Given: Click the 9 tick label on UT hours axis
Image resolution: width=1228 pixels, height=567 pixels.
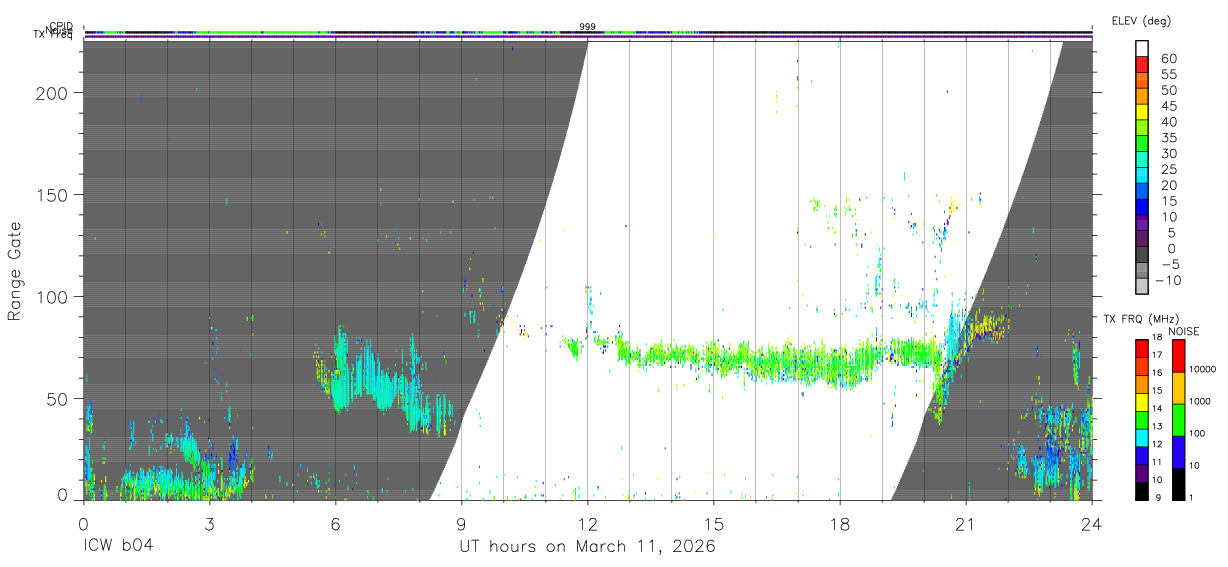Looking at the screenshot, I should click(x=461, y=523).
